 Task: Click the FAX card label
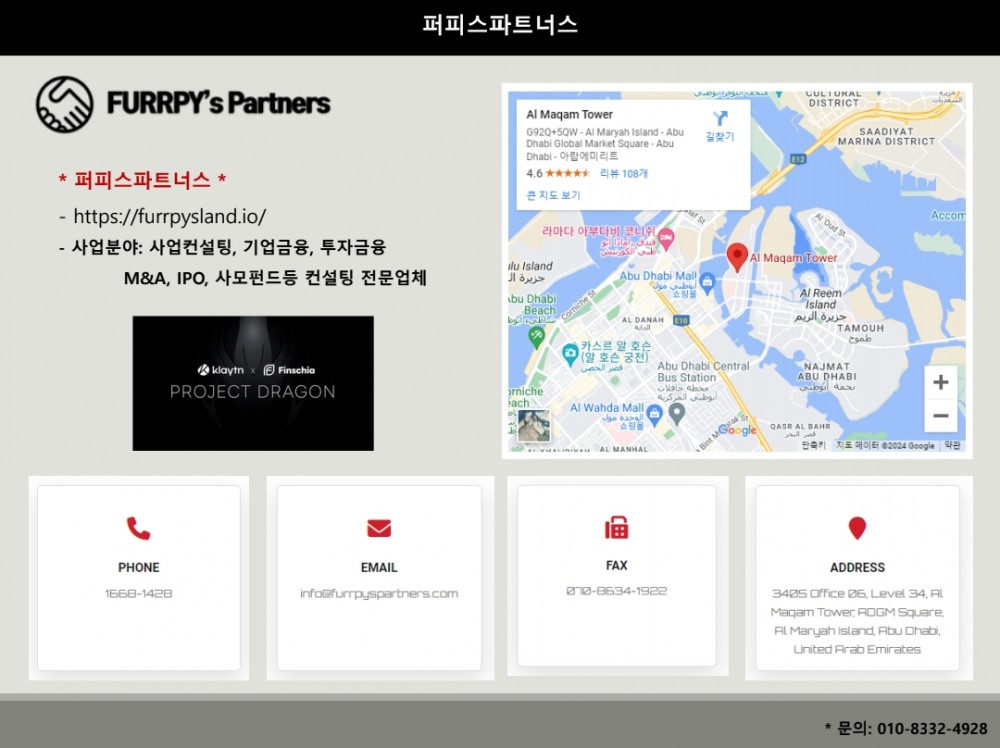pyautogui.click(x=617, y=566)
